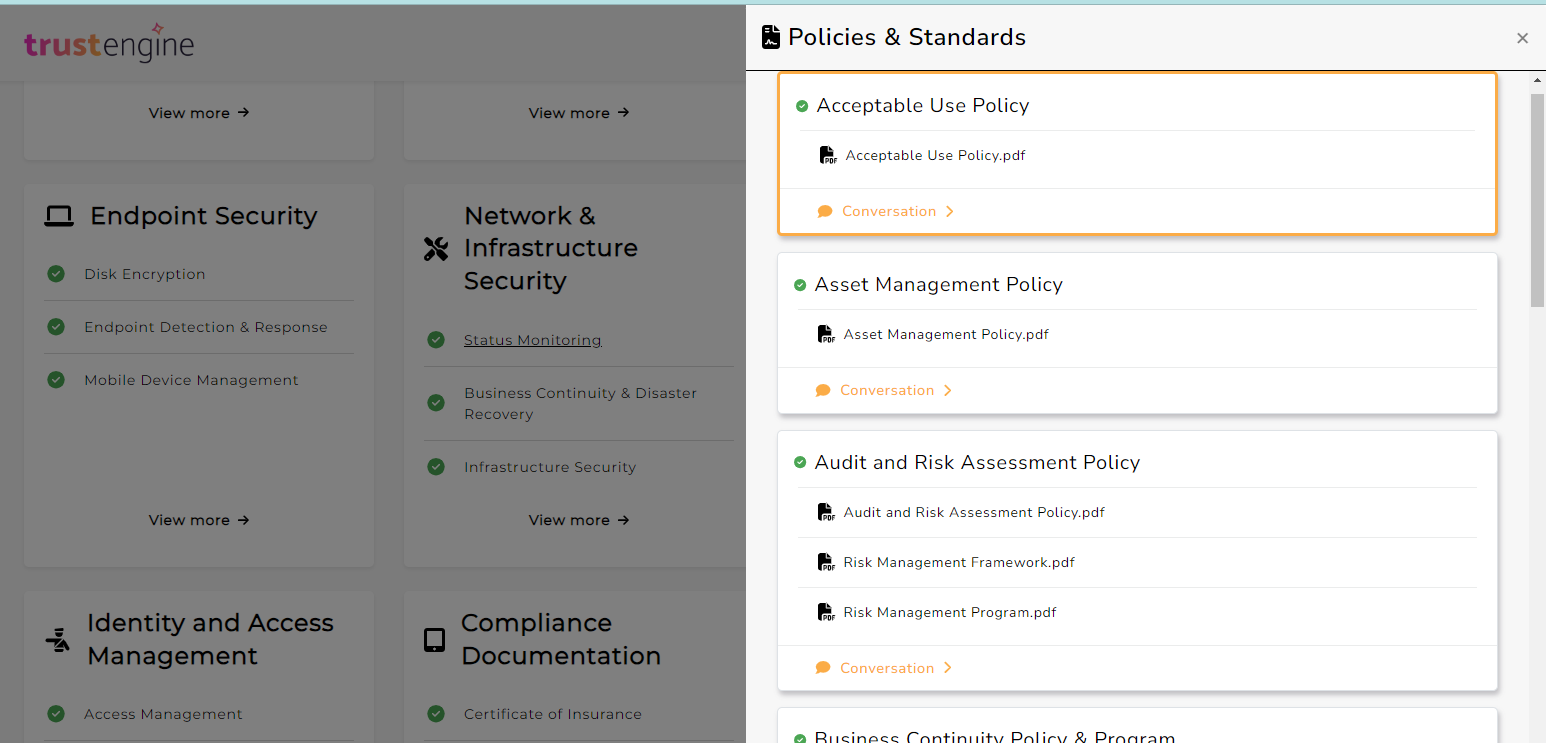Select Disk Encryption item
Image resolution: width=1546 pixels, height=743 pixels.
click(145, 274)
